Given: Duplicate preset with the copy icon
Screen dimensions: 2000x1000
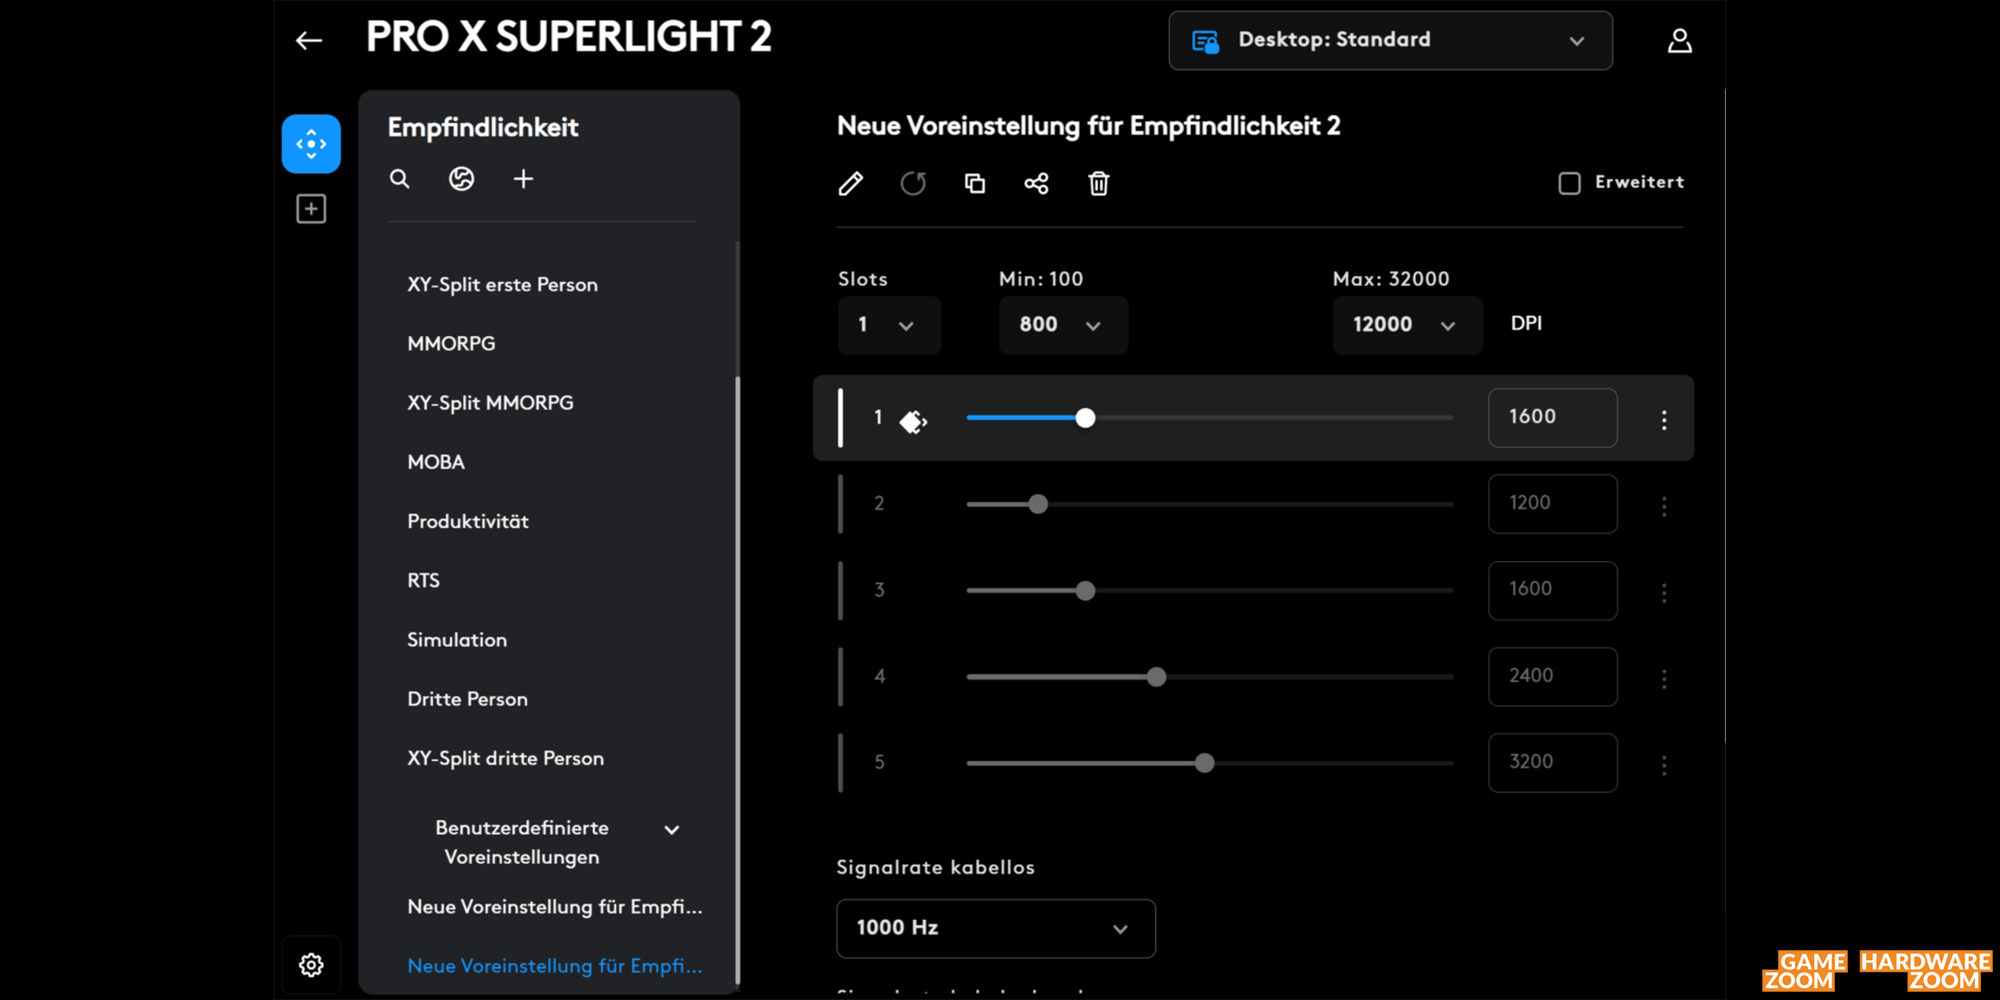Looking at the screenshot, I should (975, 183).
